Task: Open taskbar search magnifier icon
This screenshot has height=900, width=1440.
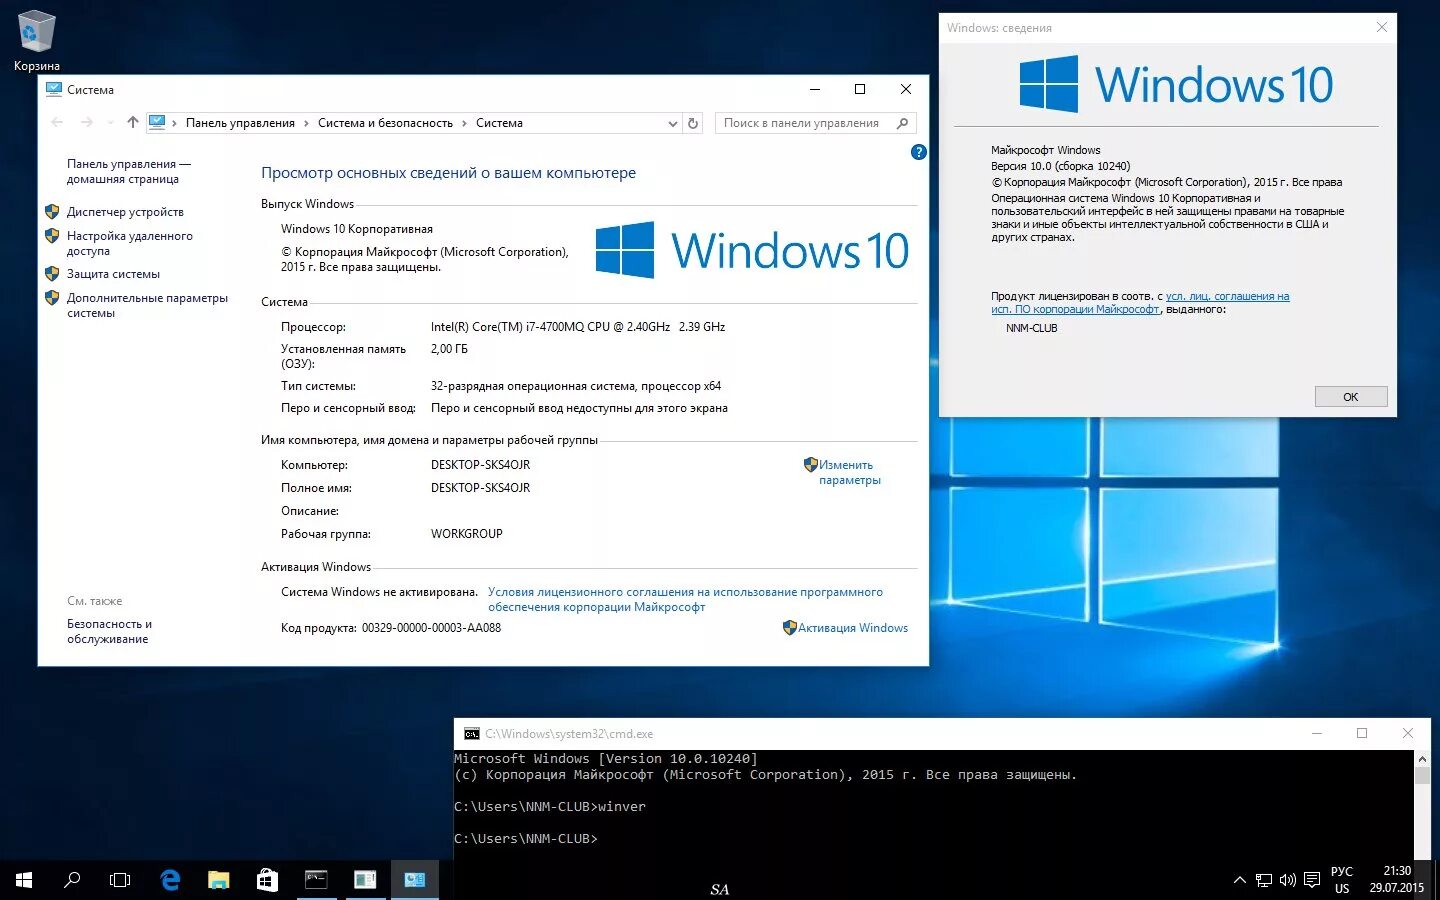Action: coord(72,880)
